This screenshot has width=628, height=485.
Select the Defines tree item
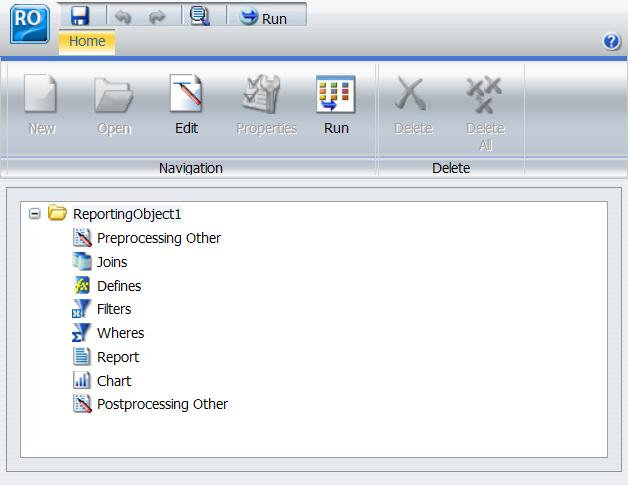(x=119, y=286)
